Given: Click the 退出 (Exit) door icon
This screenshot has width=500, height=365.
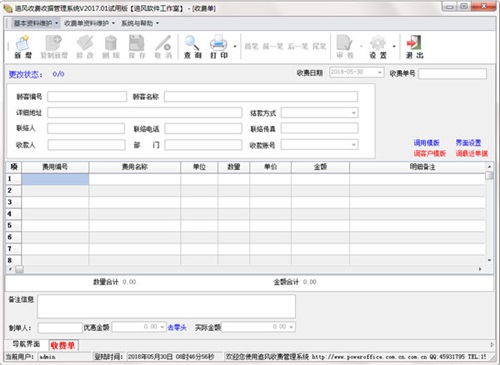Looking at the screenshot, I should [414, 47].
